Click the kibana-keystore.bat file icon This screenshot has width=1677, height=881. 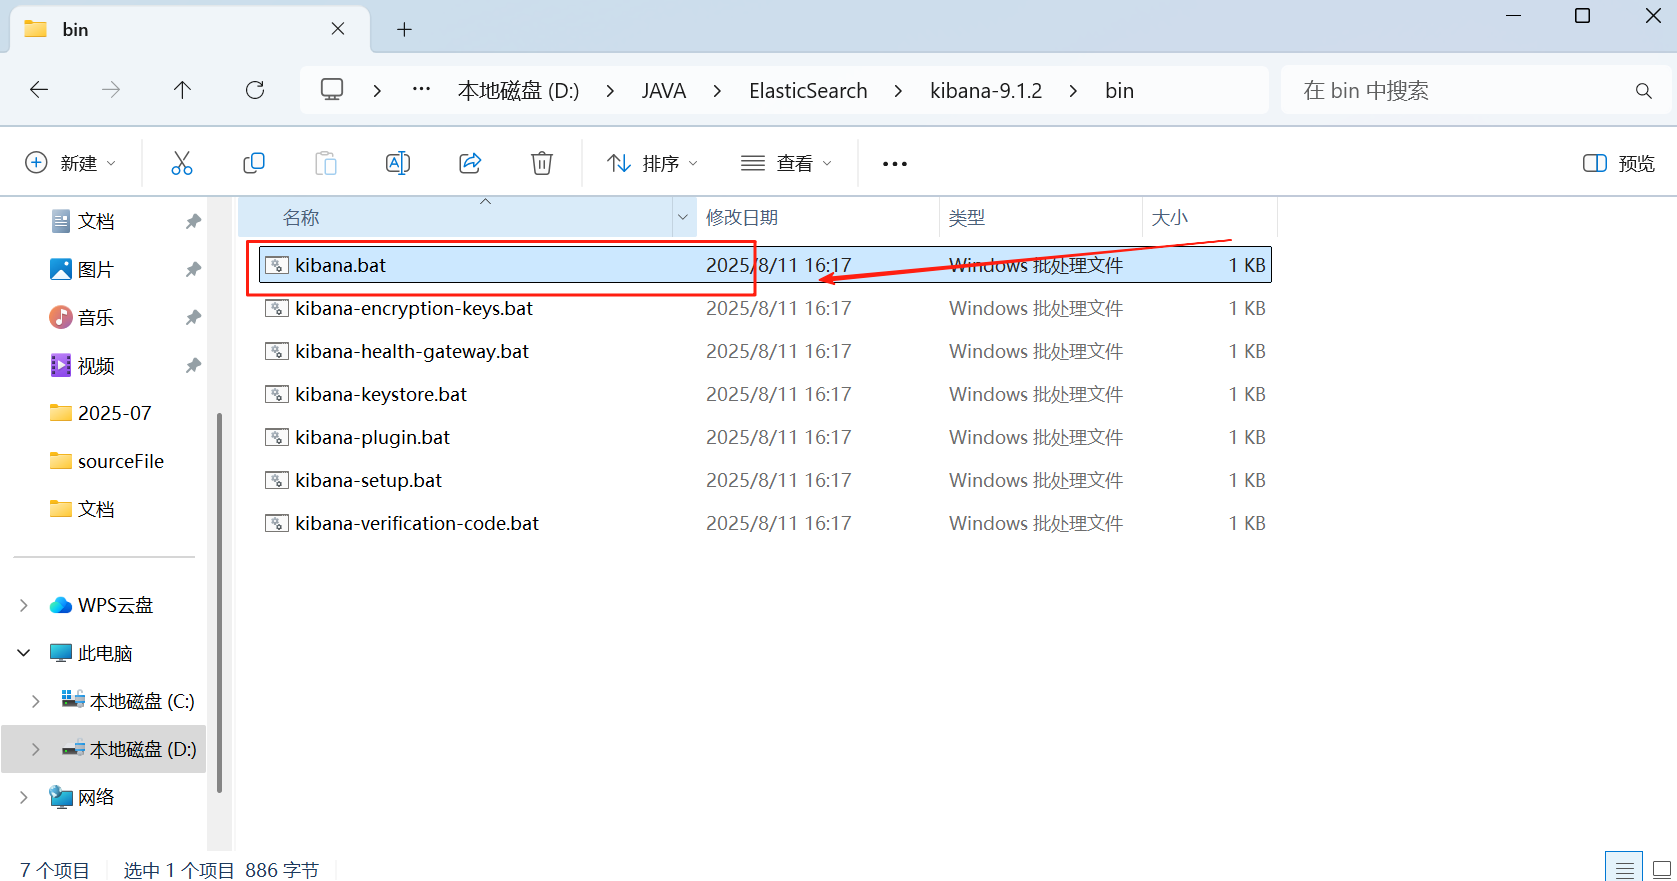click(x=277, y=394)
